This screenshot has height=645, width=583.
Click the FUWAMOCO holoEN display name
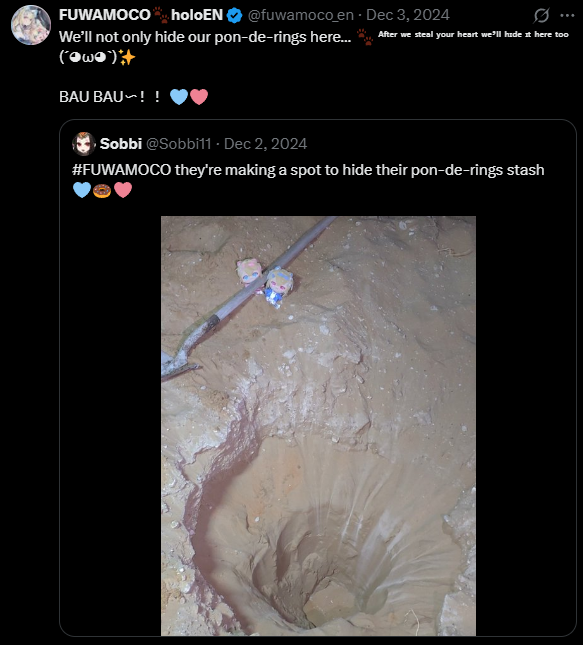(x=141, y=15)
